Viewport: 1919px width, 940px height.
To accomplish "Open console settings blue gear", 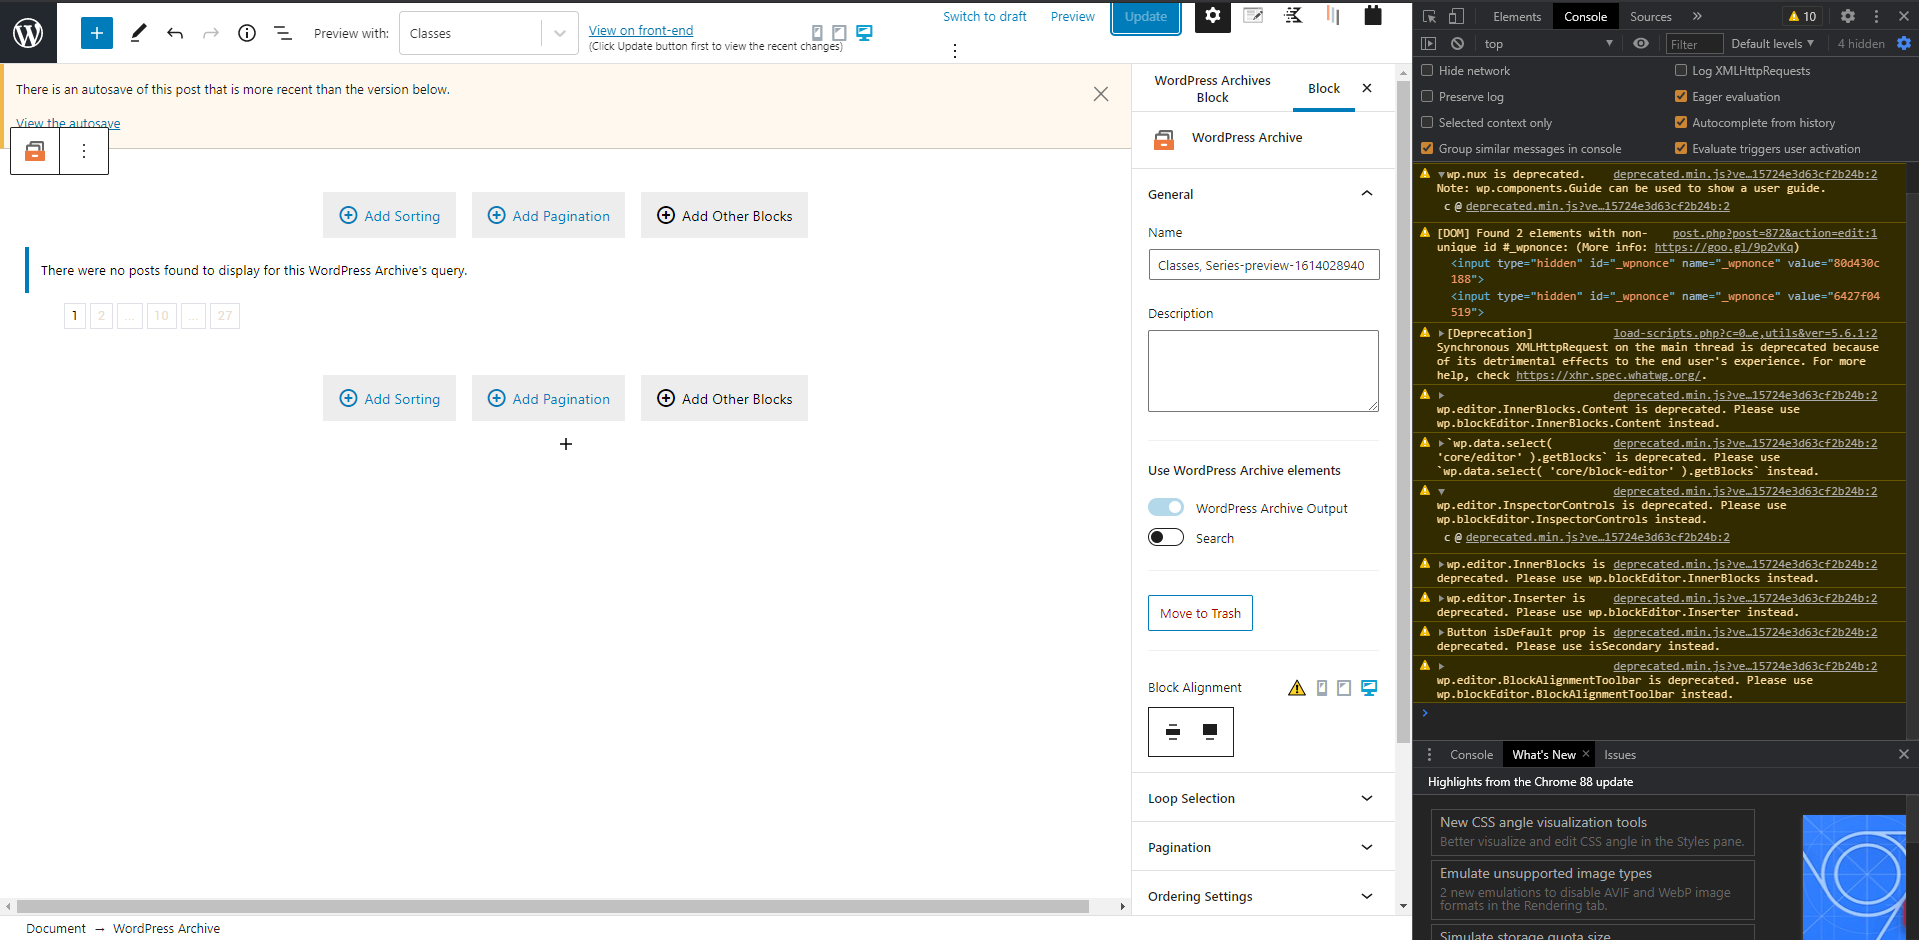I will (x=1904, y=44).
